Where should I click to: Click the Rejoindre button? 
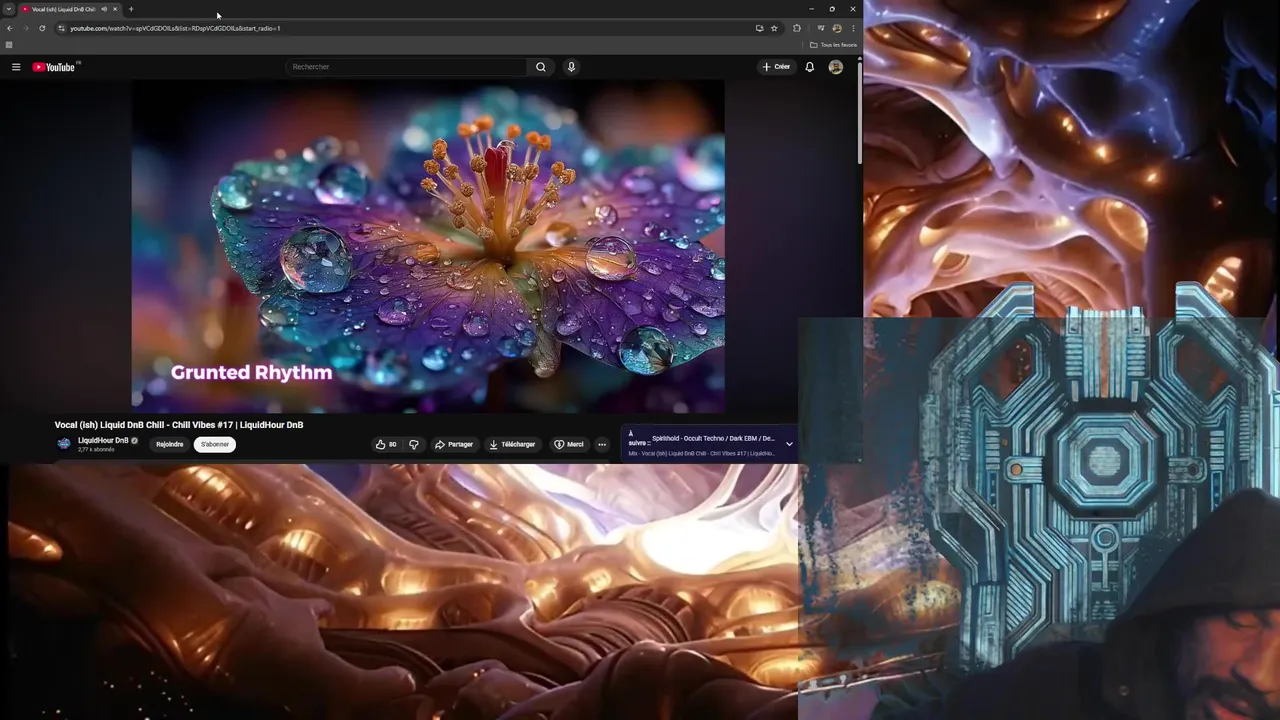pyautogui.click(x=170, y=444)
